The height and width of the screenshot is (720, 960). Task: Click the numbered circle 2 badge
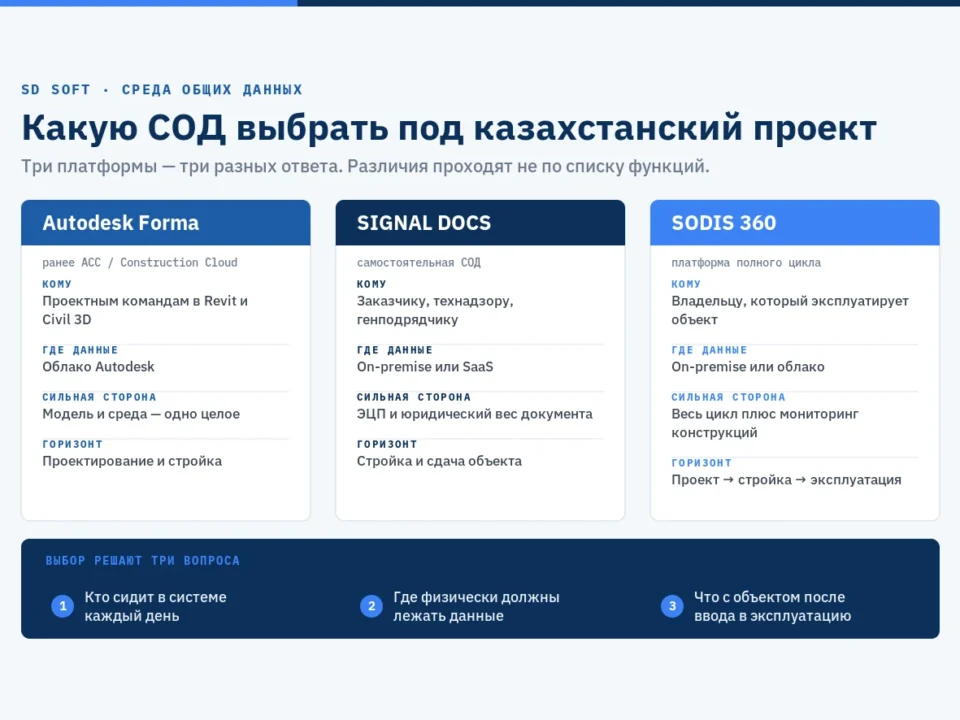tap(371, 606)
